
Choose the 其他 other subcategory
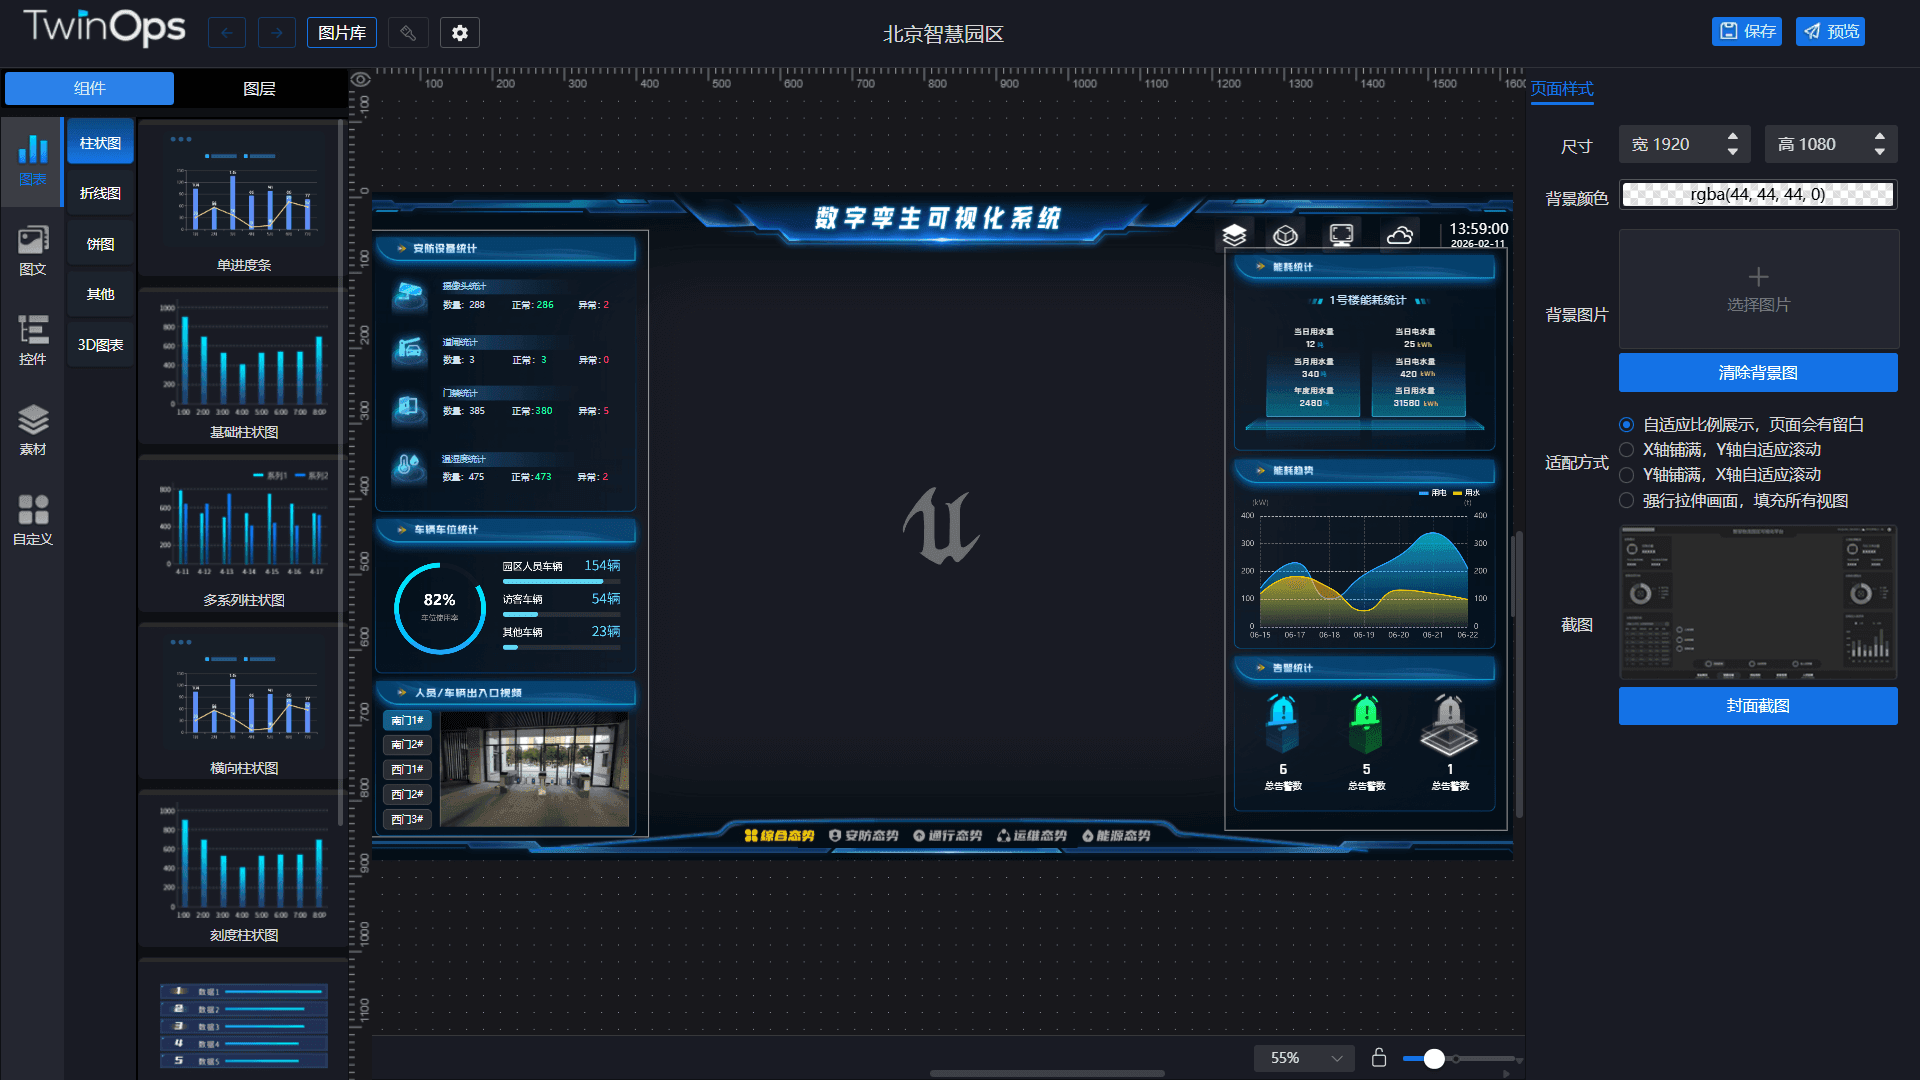tap(100, 294)
